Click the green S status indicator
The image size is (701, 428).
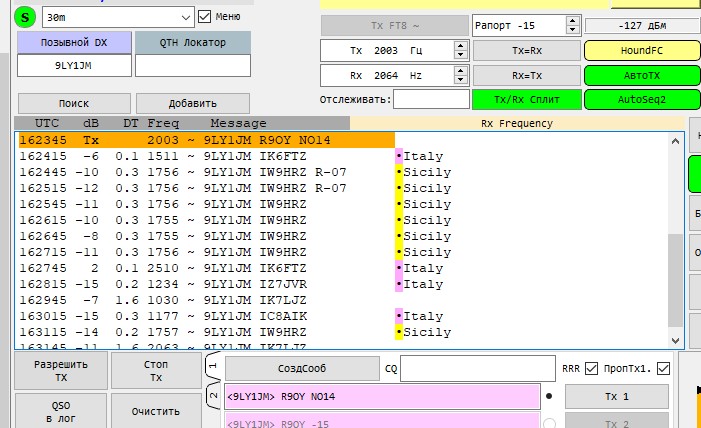click(x=27, y=17)
